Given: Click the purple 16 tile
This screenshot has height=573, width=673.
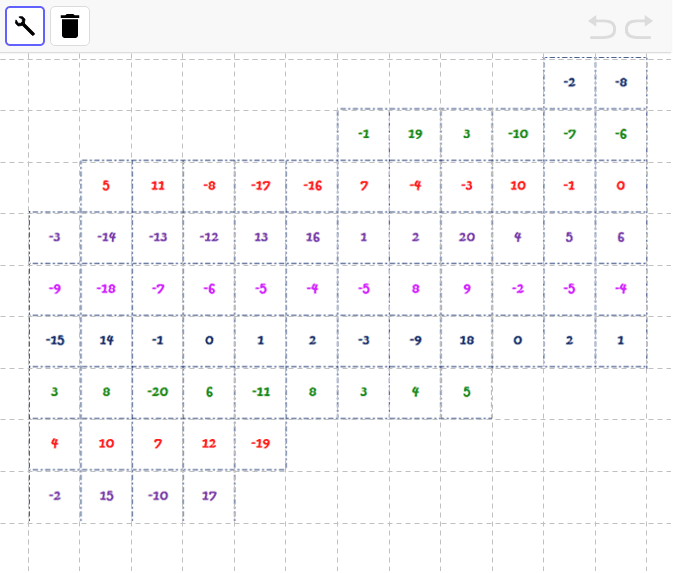Looking at the screenshot, I should (312, 237).
